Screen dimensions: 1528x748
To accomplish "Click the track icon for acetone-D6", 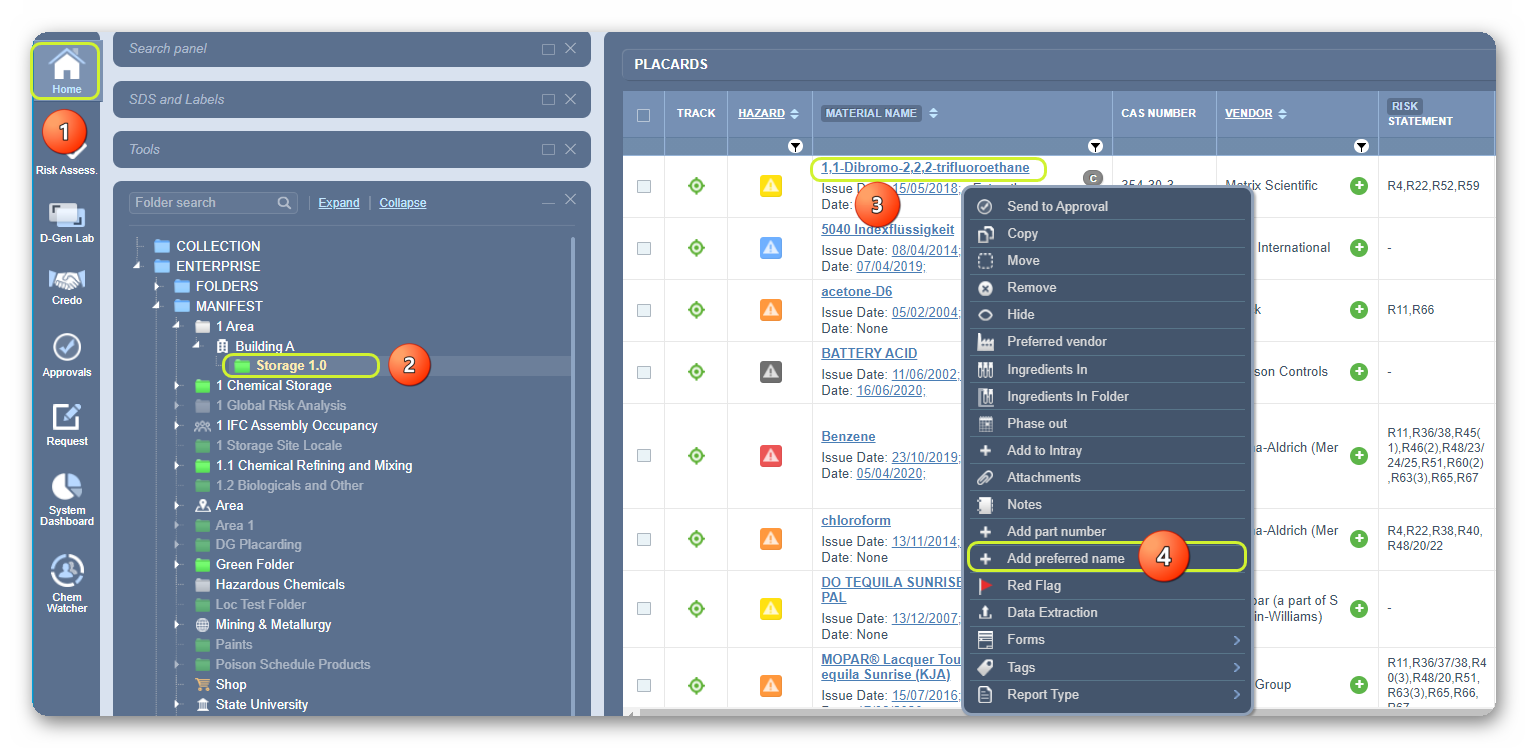I will [x=696, y=310].
